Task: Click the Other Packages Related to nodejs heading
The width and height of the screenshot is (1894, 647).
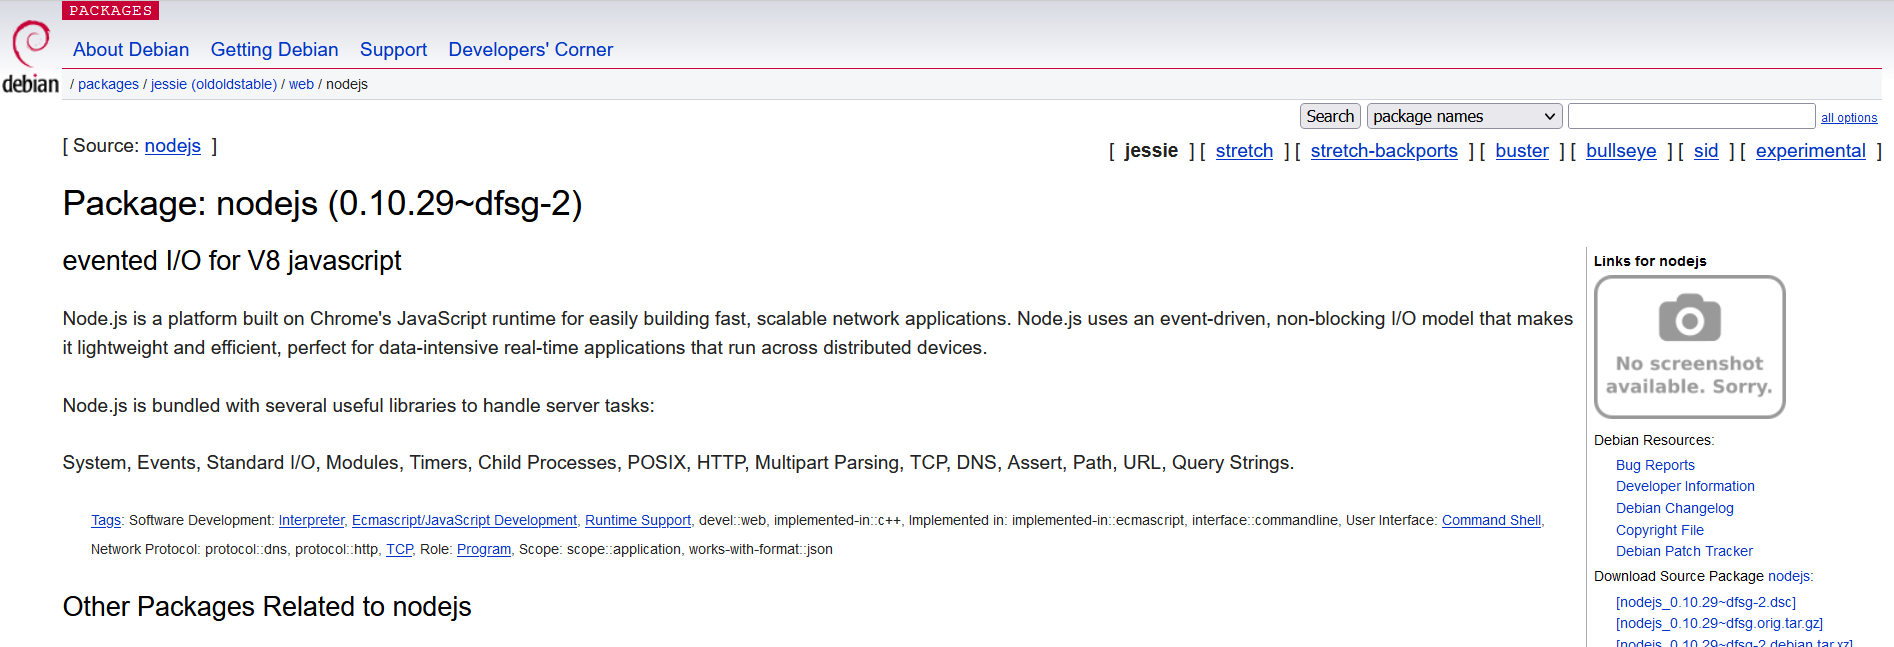Action: coord(267,607)
